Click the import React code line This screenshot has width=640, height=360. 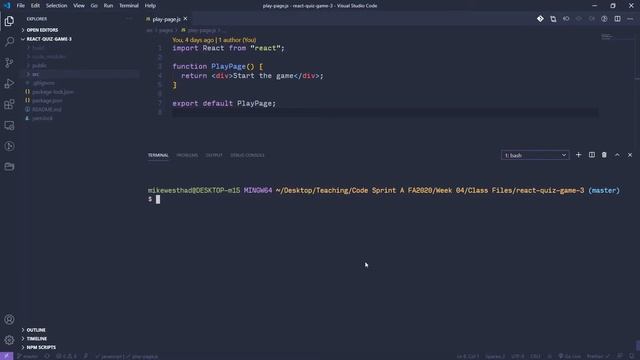tap(228, 48)
